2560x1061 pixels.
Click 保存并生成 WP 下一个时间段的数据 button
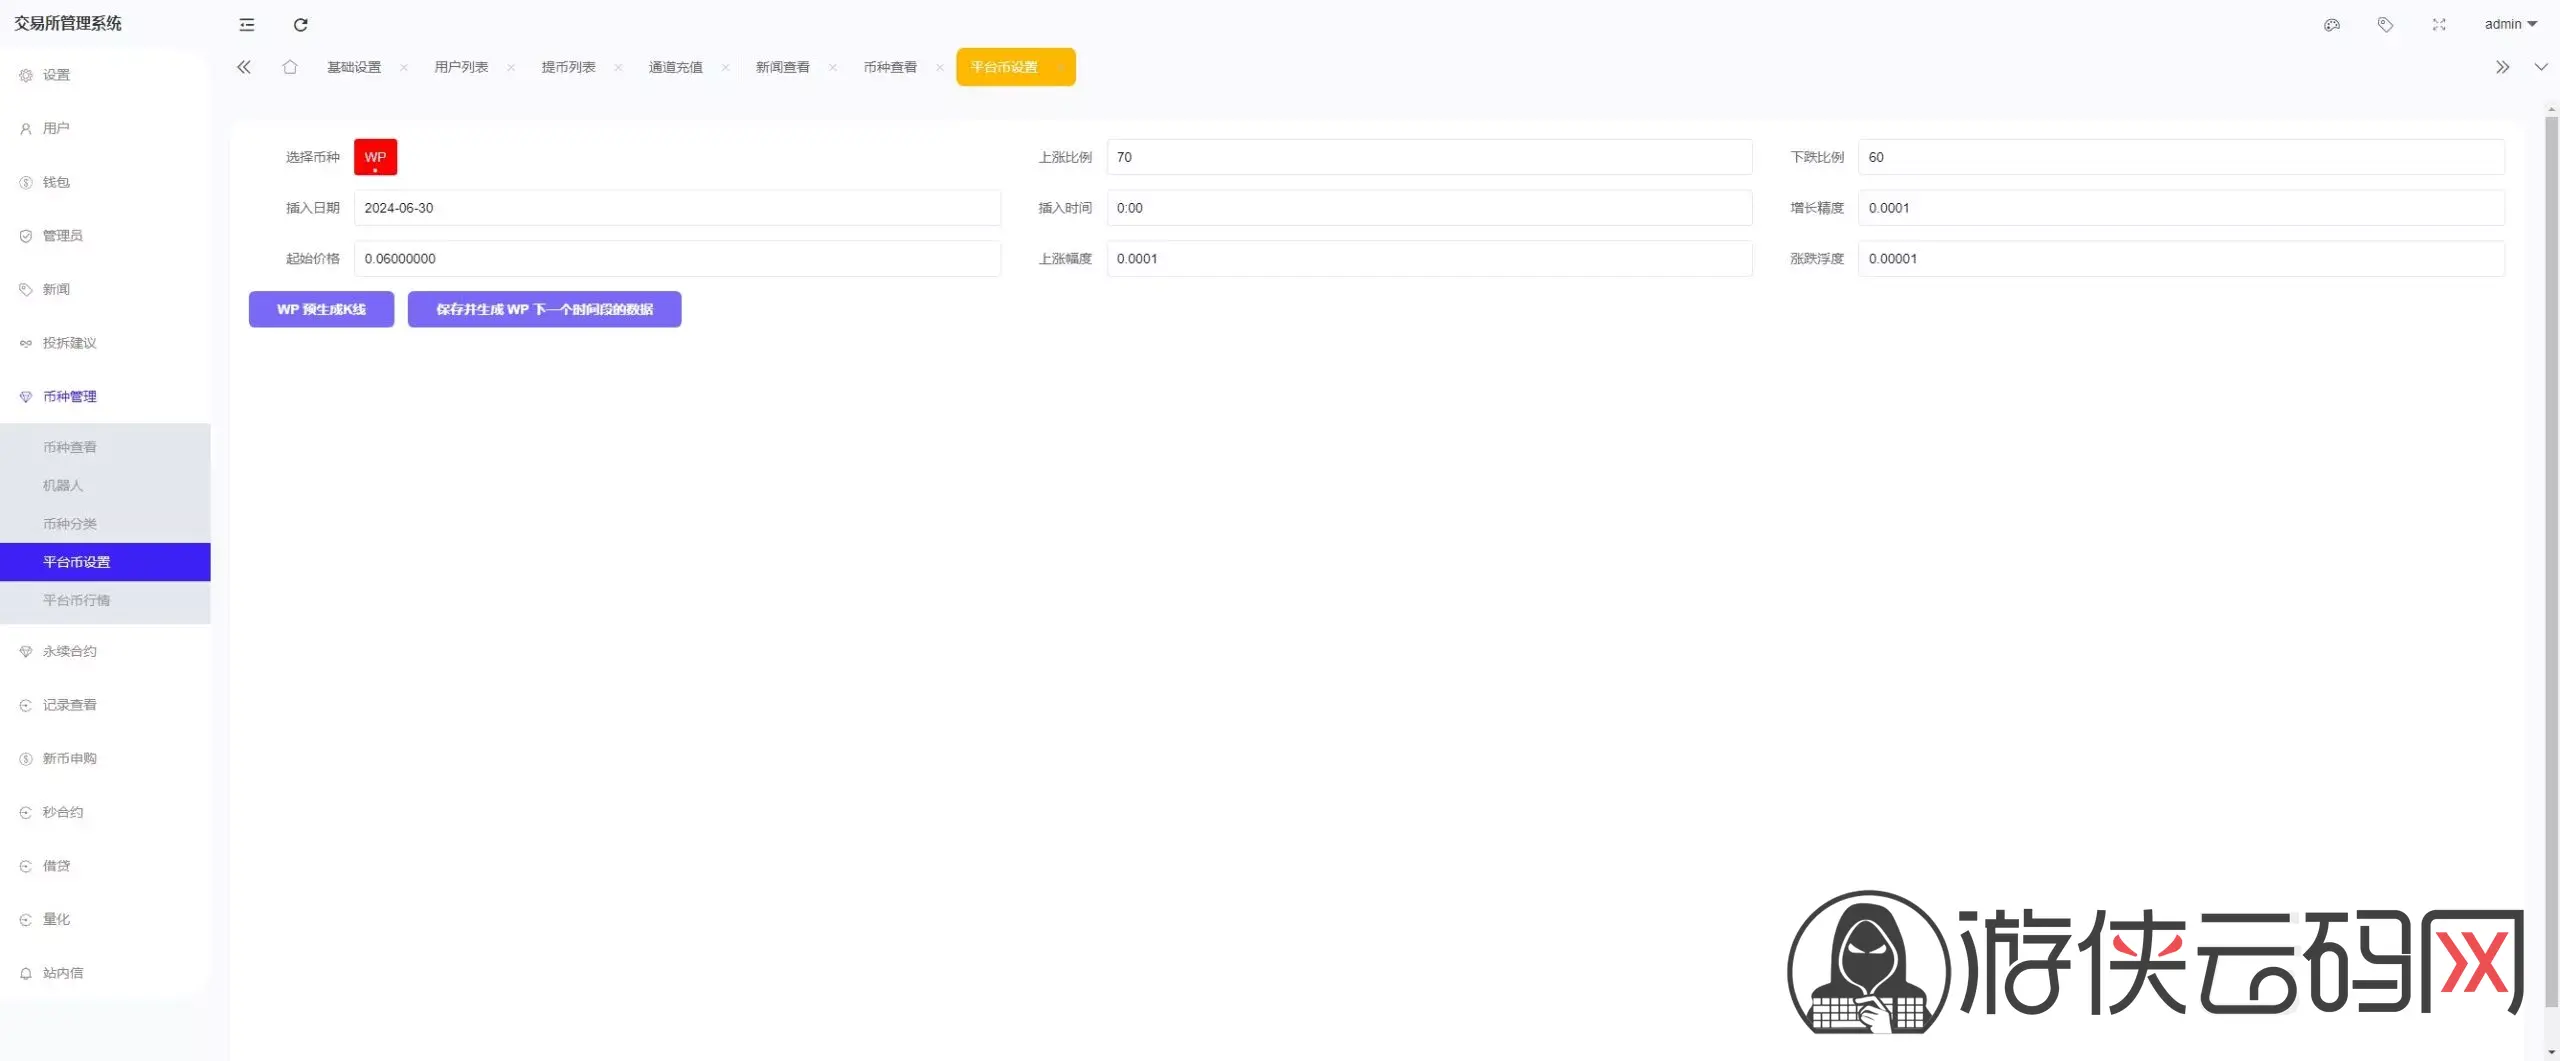[544, 309]
